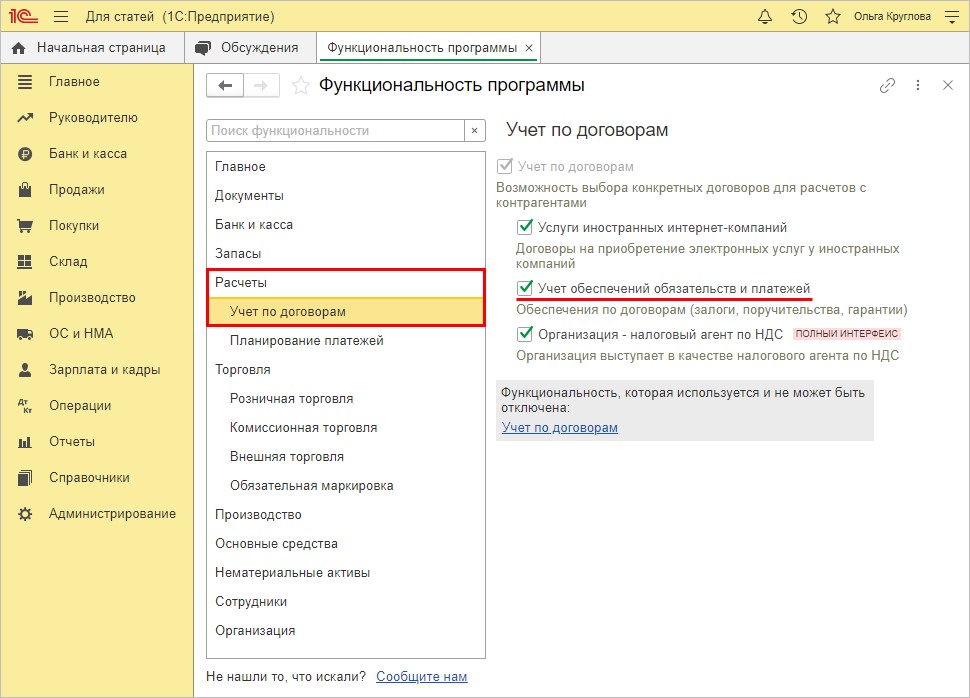The image size is (970, 698).
Task: Toggle Организация - налоговый агент по НДС checkbox
Action: [525, 334]
